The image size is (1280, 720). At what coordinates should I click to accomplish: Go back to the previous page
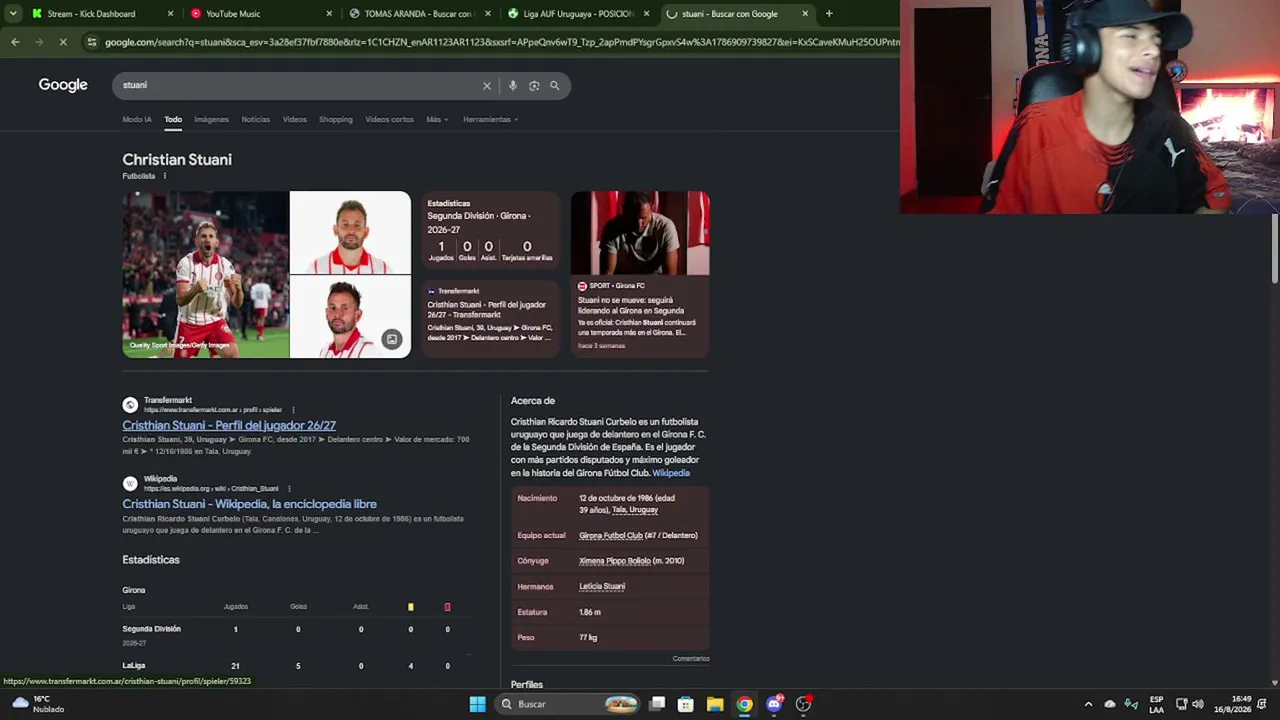(15, 42)
